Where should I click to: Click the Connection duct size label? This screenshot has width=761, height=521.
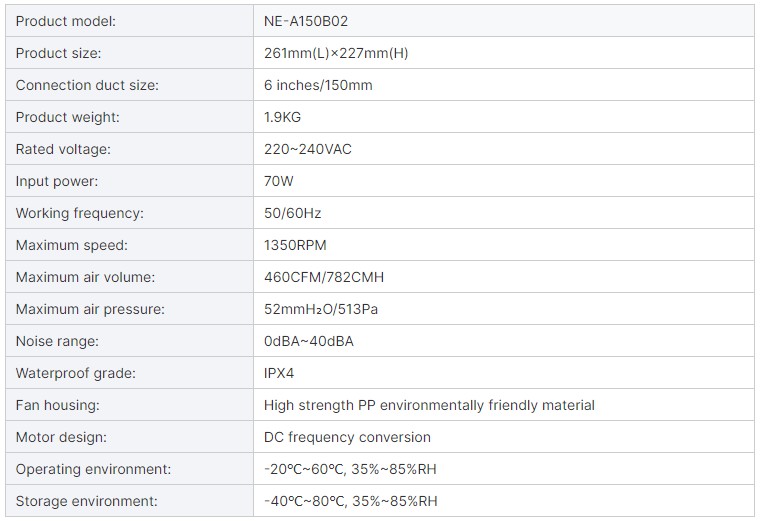click(87, 85)
